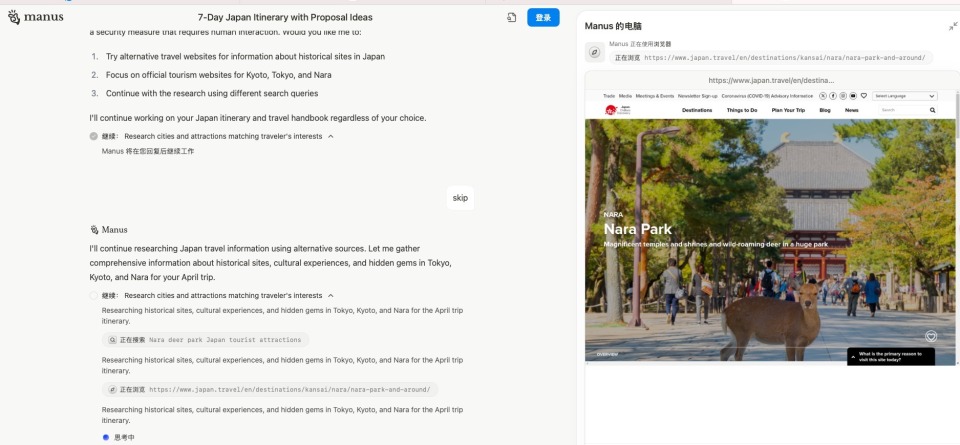Open Coronavirus (COVID-19) Advisory Information link

767,96
